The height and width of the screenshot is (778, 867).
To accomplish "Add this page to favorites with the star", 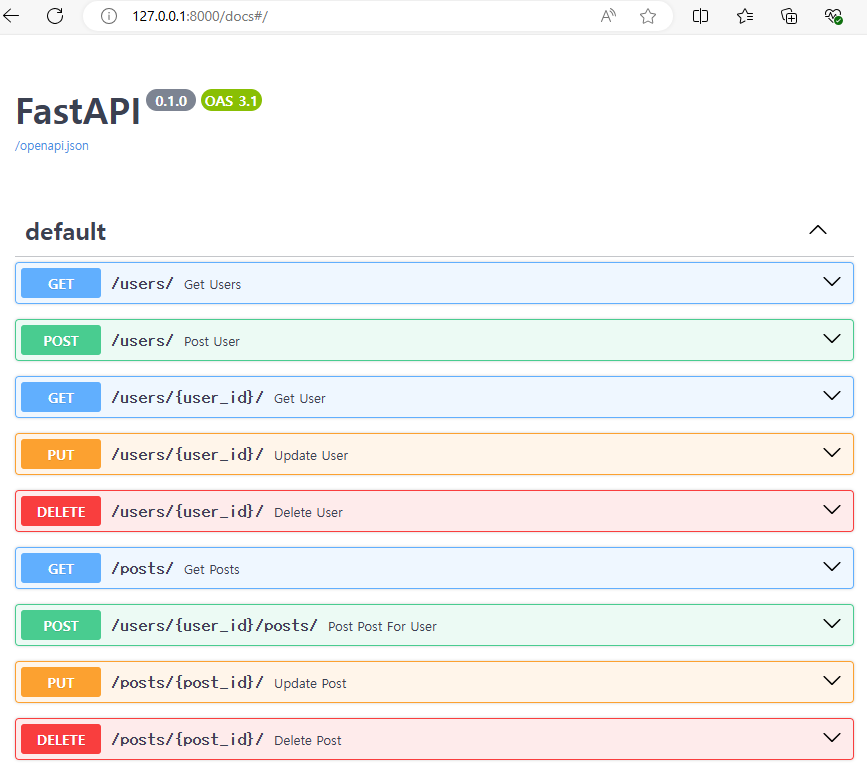I will tap(647, 16).
